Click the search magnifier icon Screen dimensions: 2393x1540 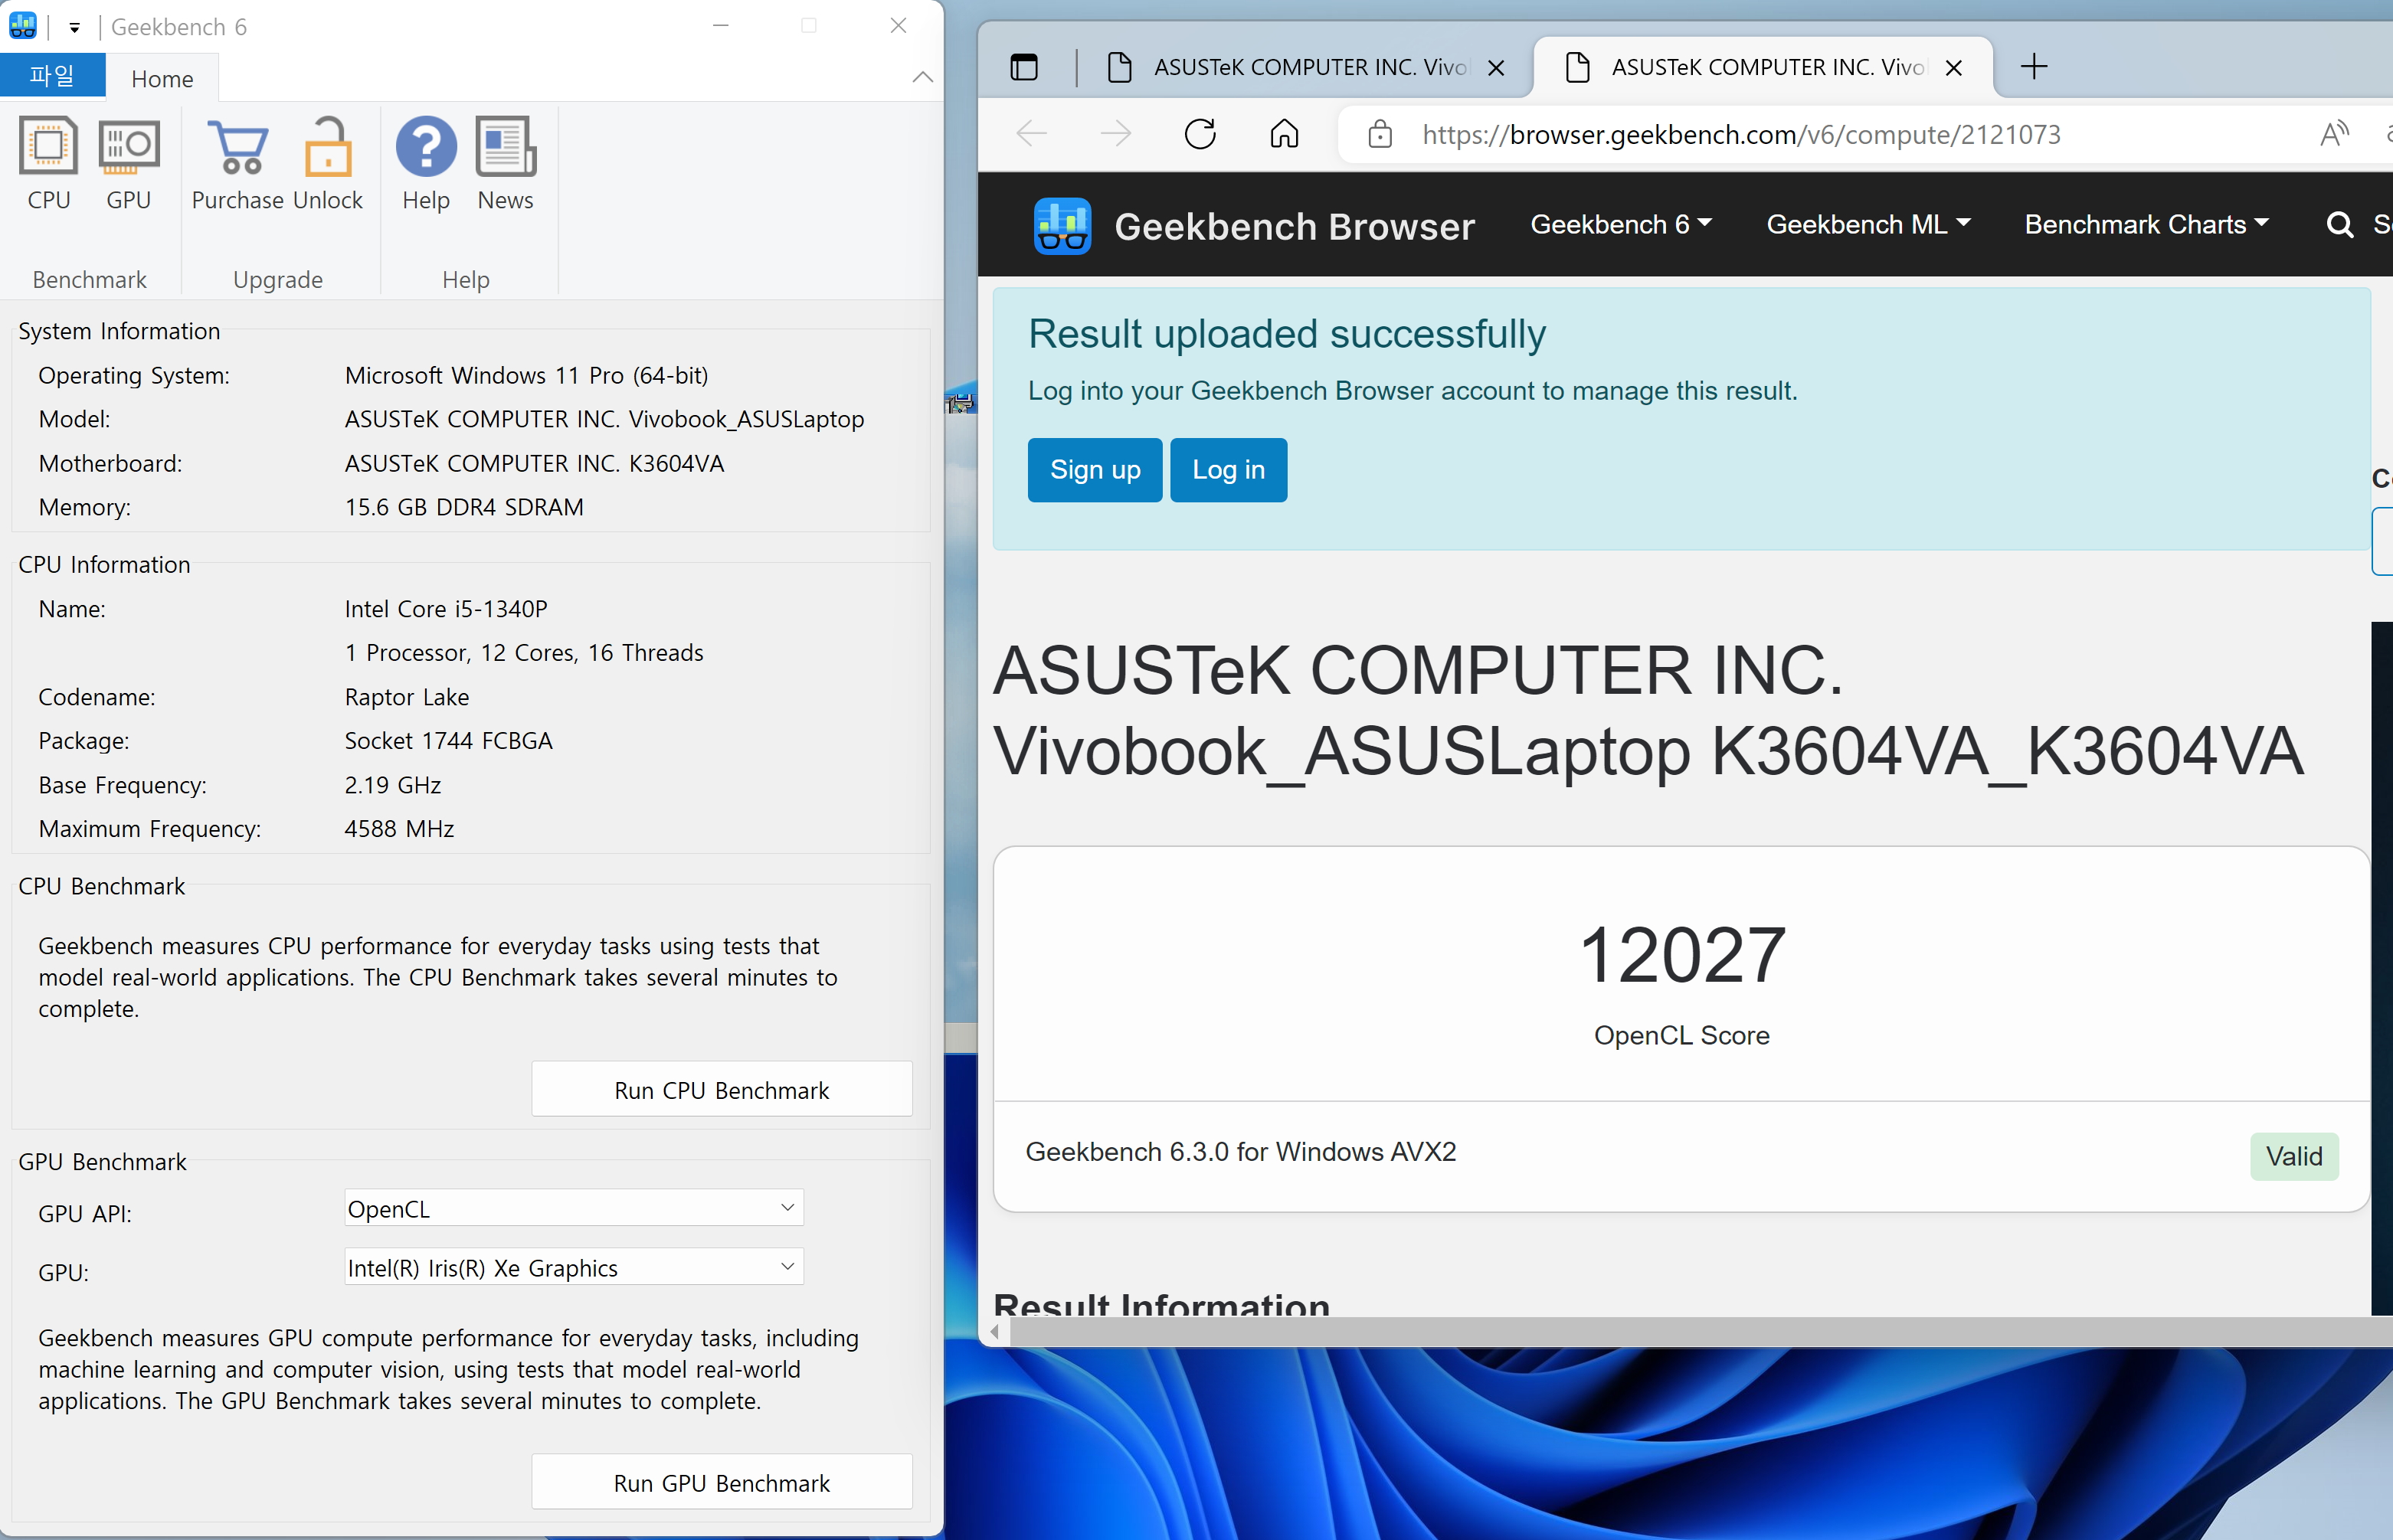pos(2340,225)
